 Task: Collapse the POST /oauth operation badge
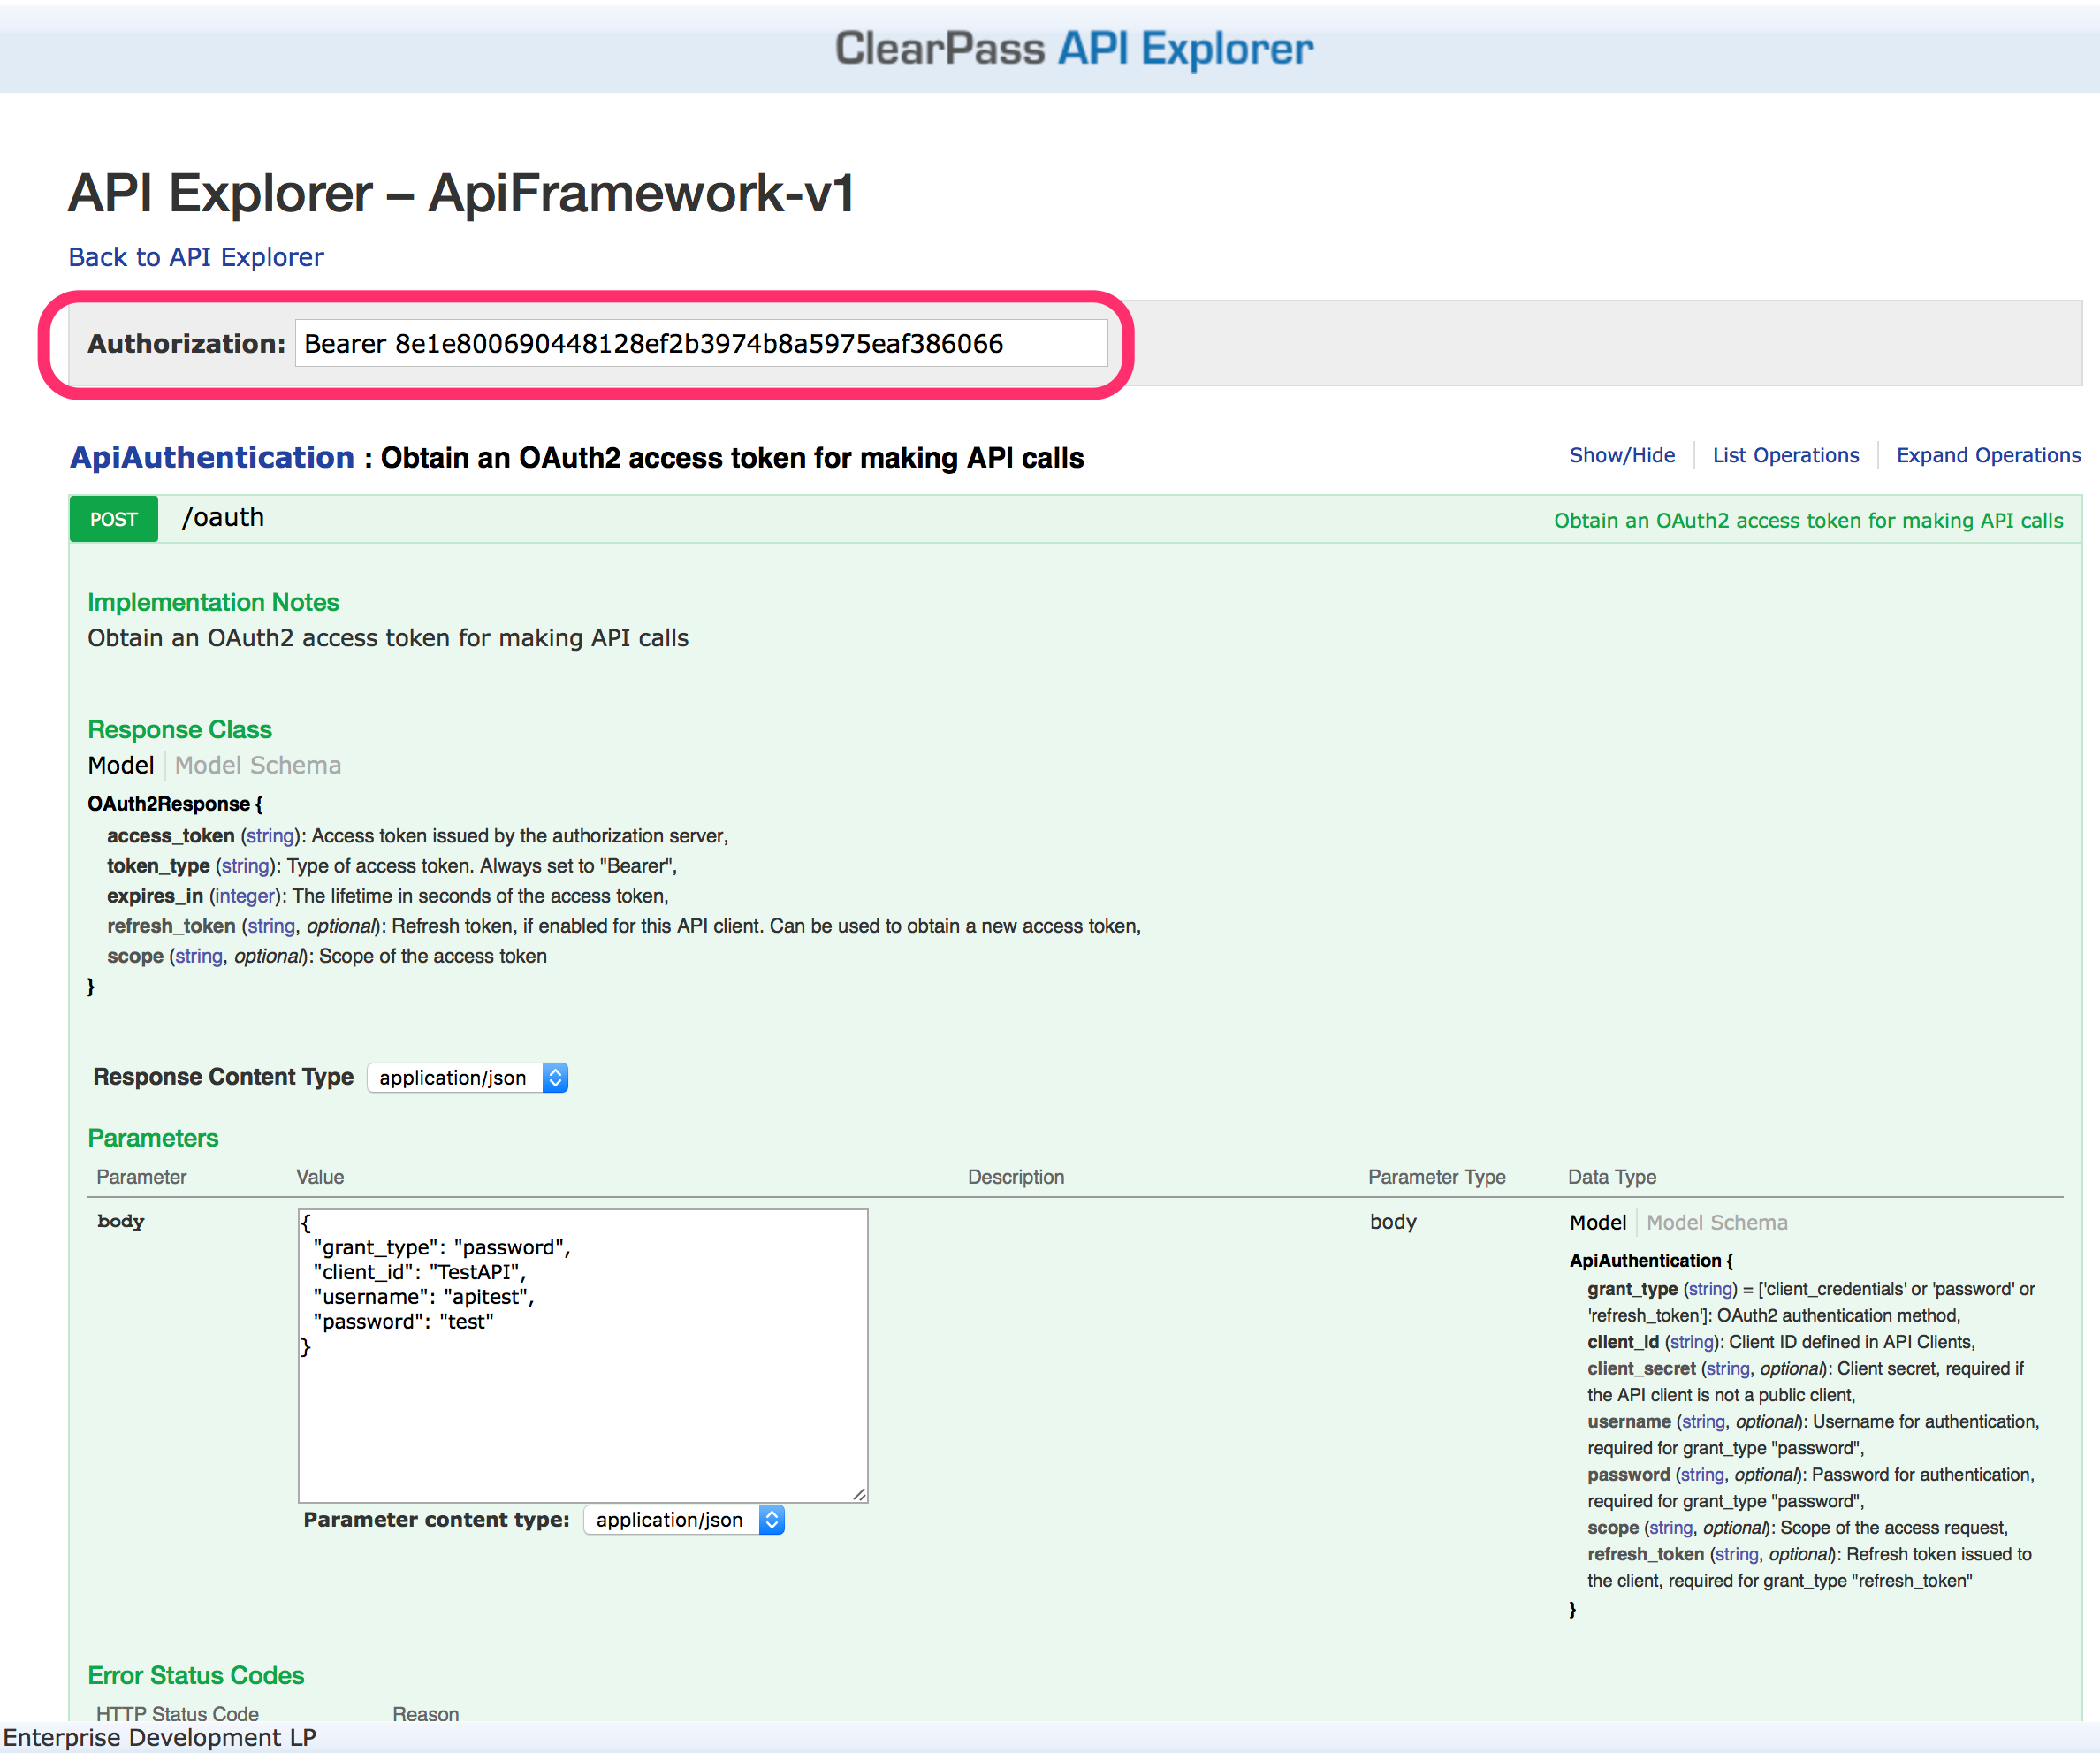[114, 519]
